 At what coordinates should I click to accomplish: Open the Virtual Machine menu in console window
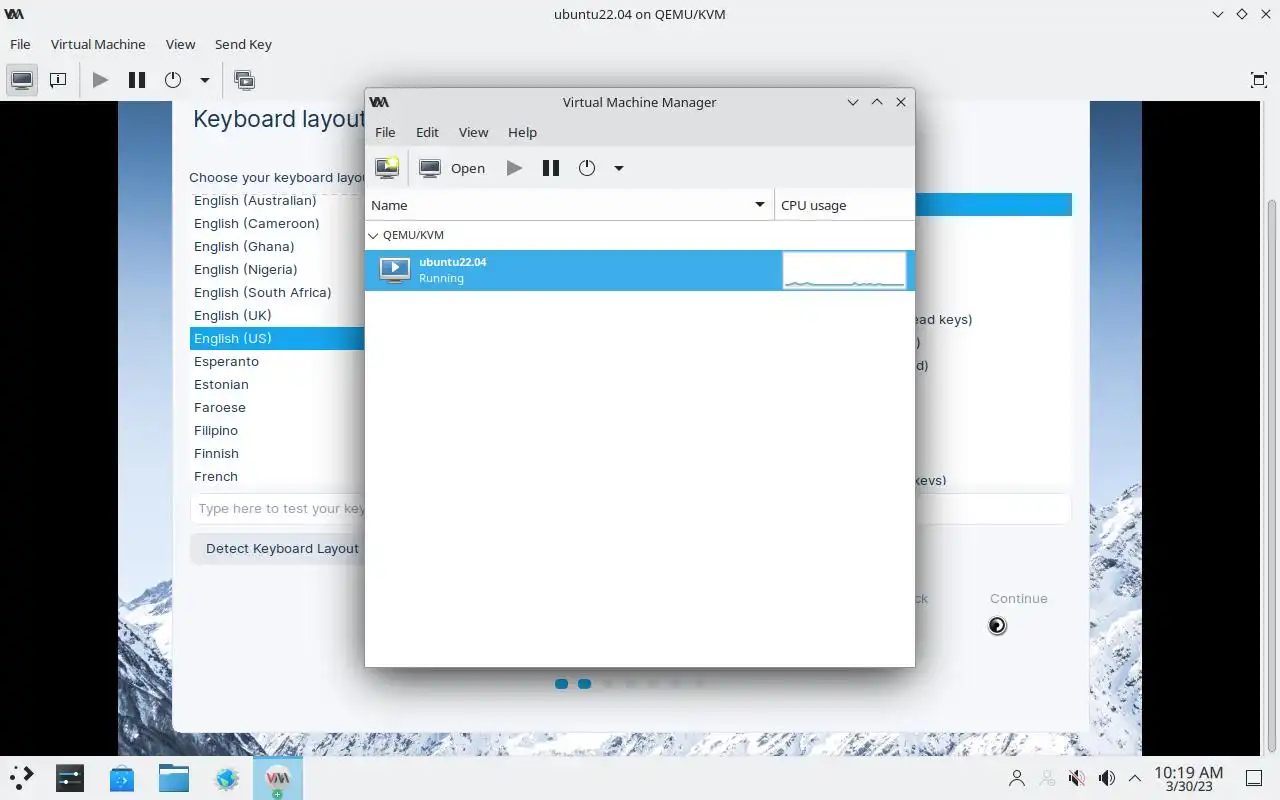(x=98, y=44)
